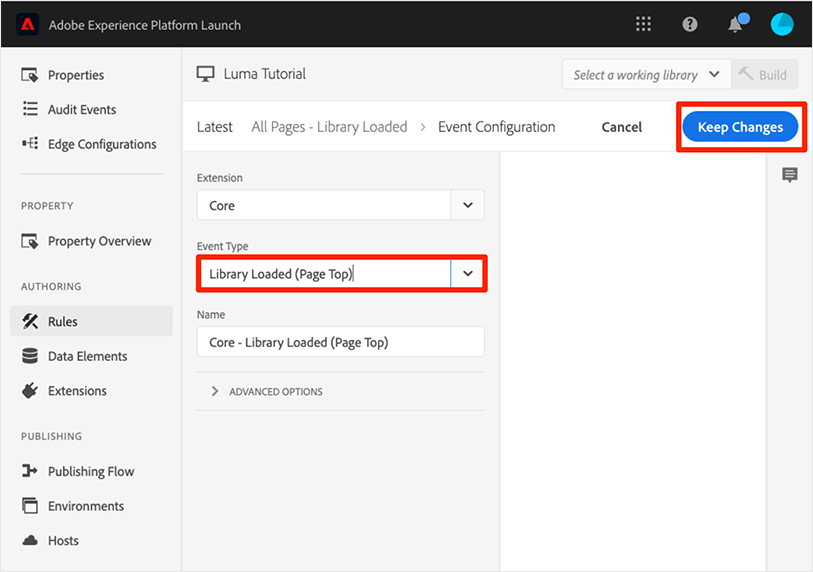Viewport: 813px width, 572px height.
Task: Click inside the Event Type text field
Action: [324, 273]
